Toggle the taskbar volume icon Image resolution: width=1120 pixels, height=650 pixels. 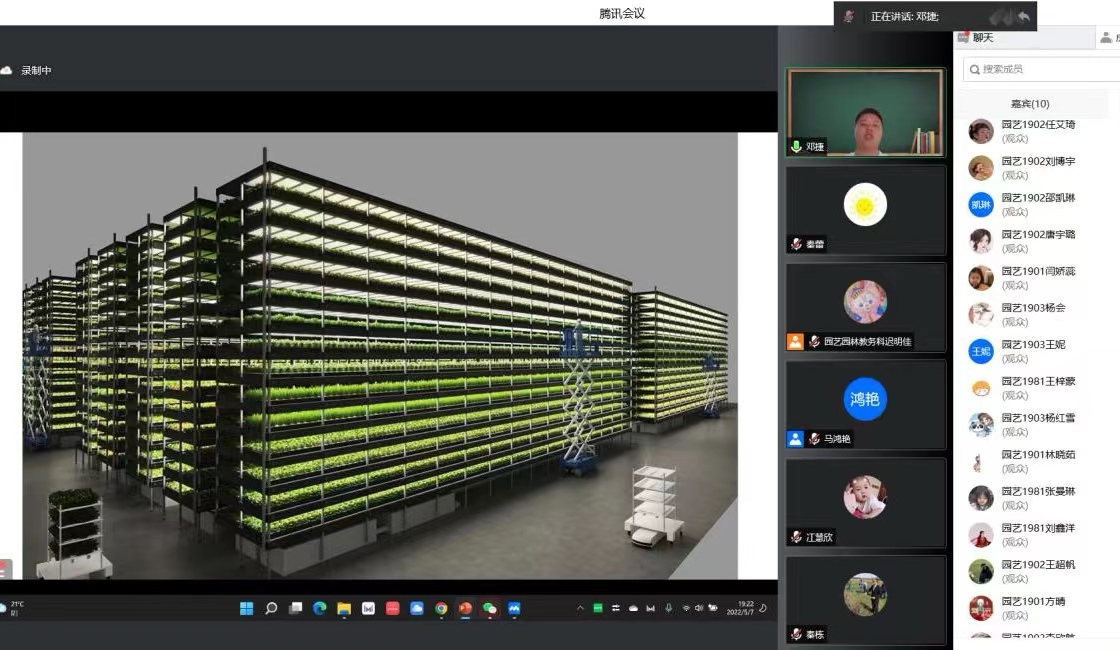coord(699,608)
